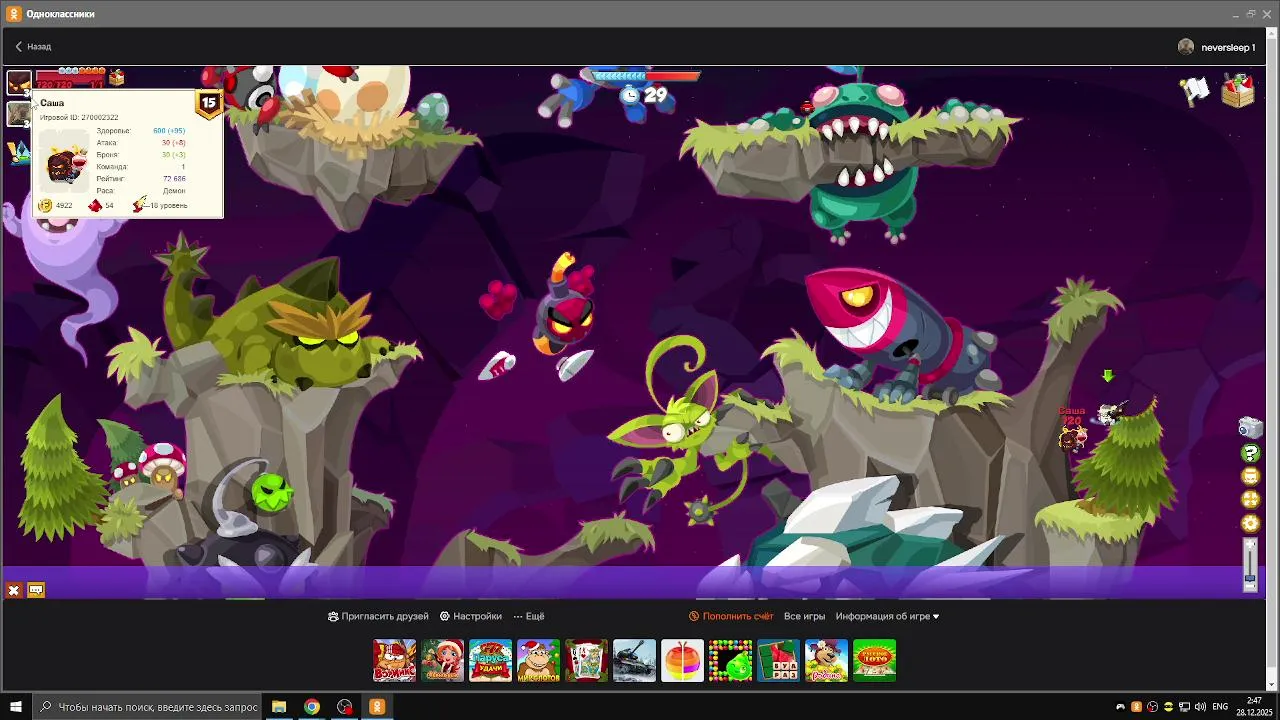The height and width of the screenshot is (720, 1280).
Task: Click Саша's character on the right cliff
Action: (1073, 437)
